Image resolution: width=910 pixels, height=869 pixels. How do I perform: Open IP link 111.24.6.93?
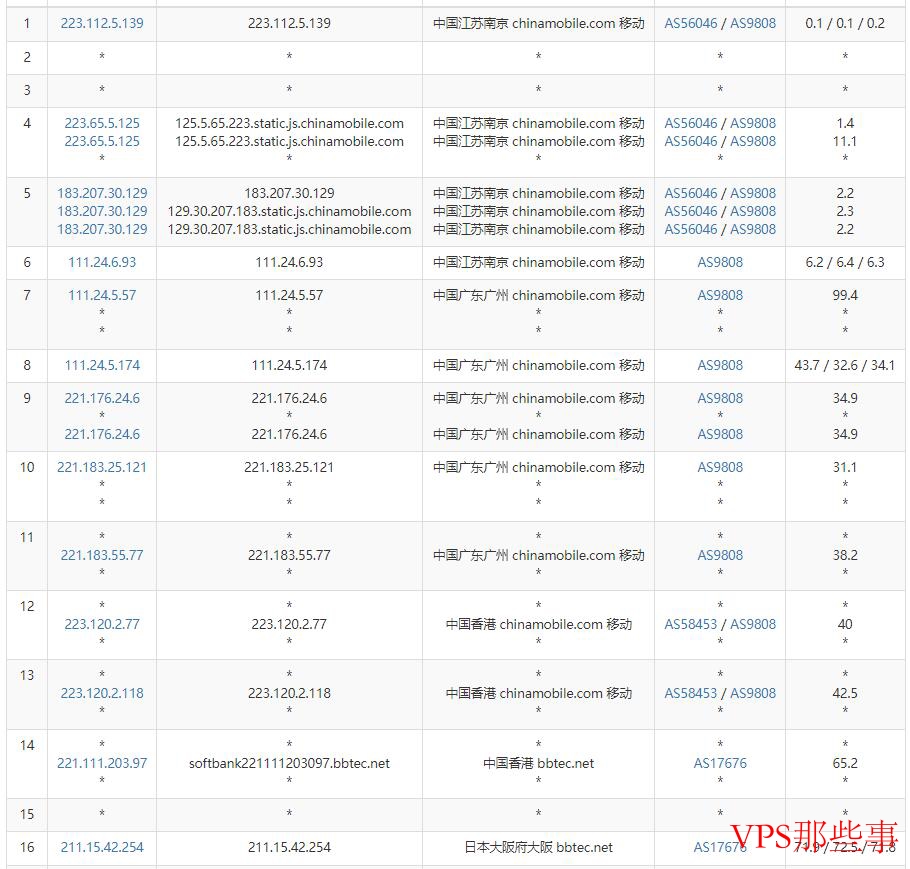point(102,262)
